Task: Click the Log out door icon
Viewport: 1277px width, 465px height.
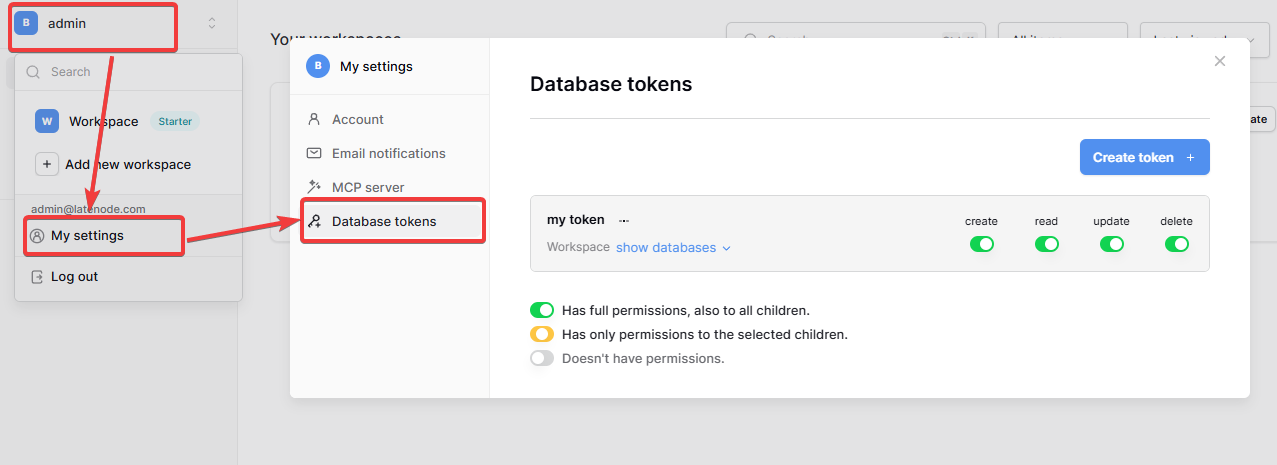Action: [x=37, y=277]
